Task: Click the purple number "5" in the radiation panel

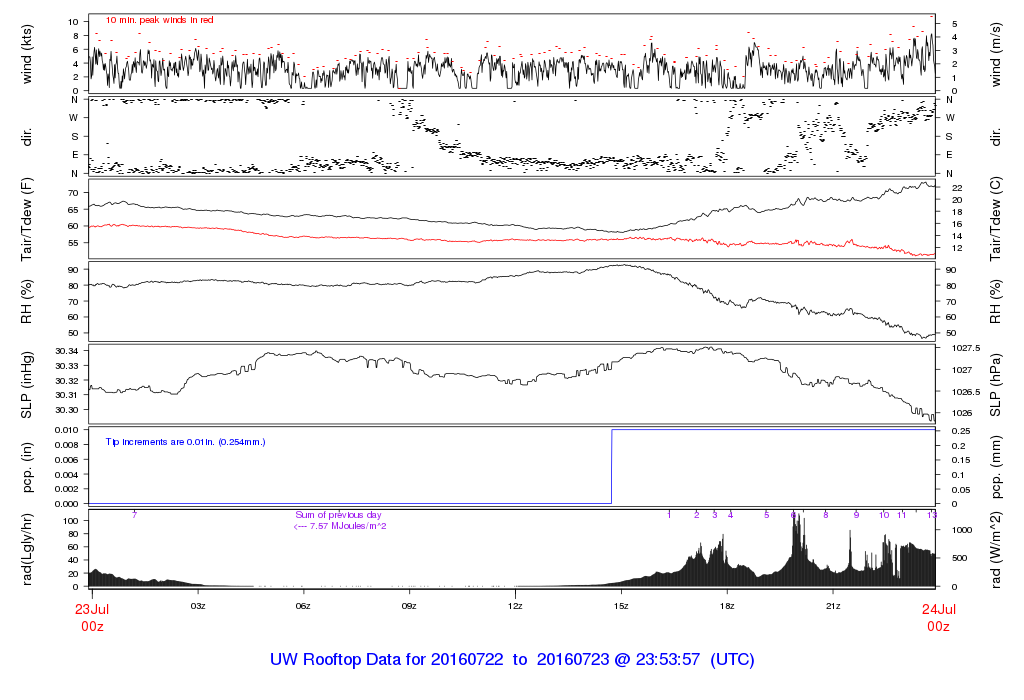Action: [767, 515]
